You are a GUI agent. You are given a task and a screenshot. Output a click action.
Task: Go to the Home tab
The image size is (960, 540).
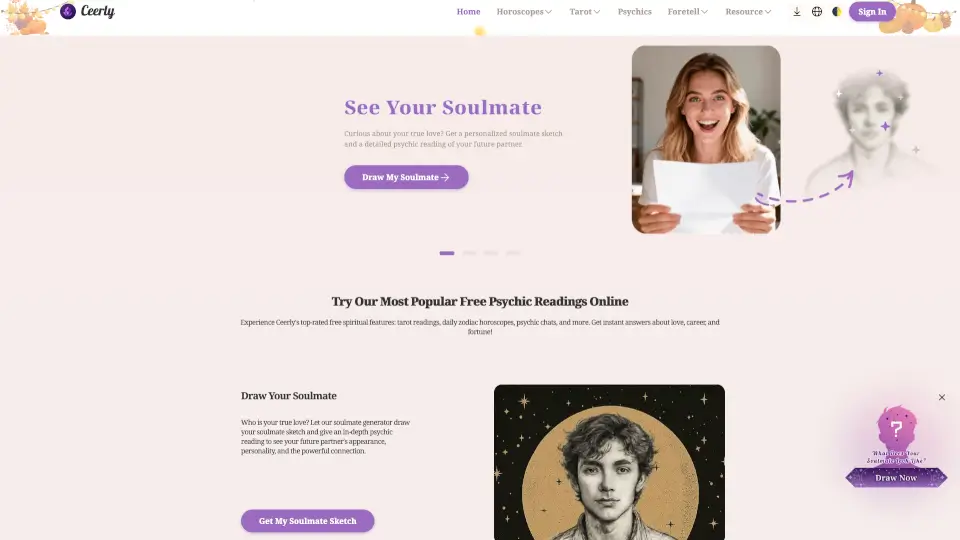[x=468, y=12]
